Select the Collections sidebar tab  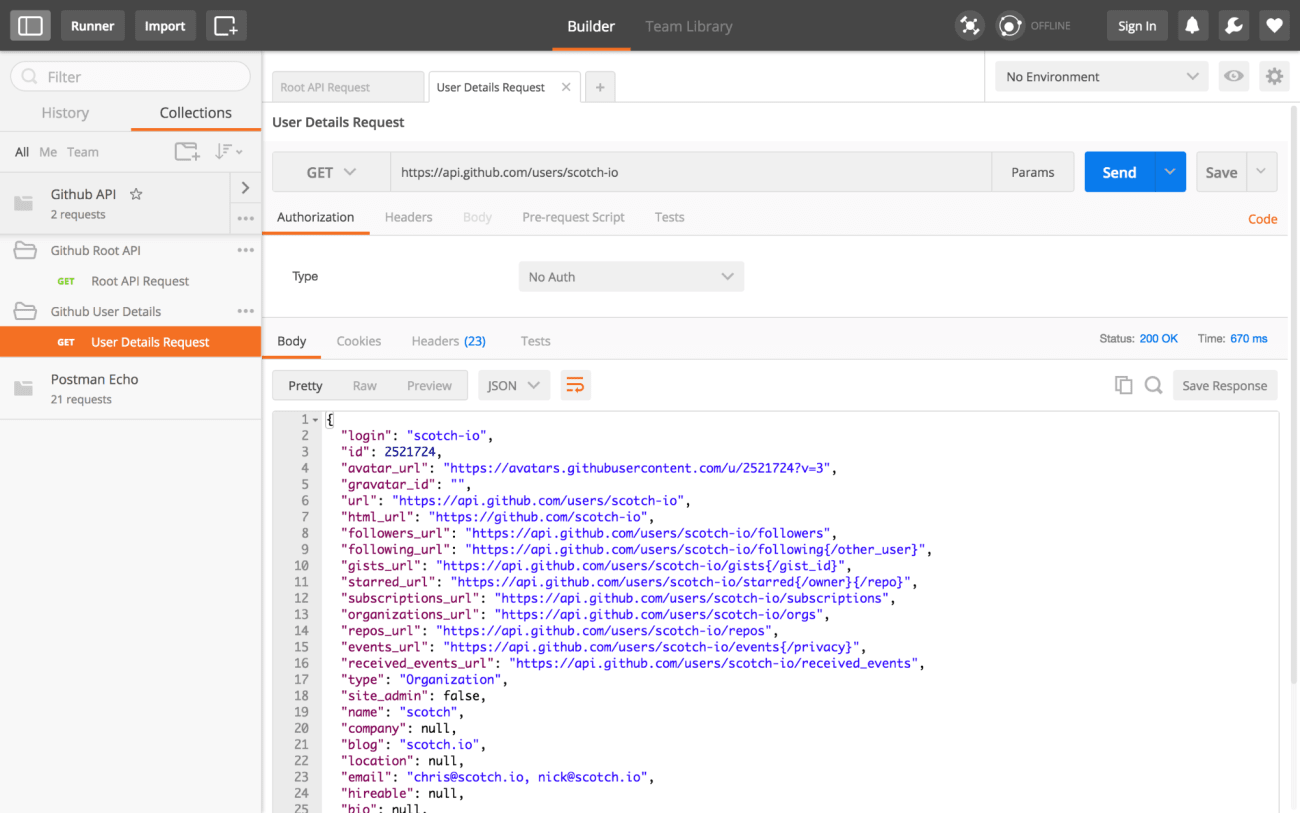click(x=196, y=113)
